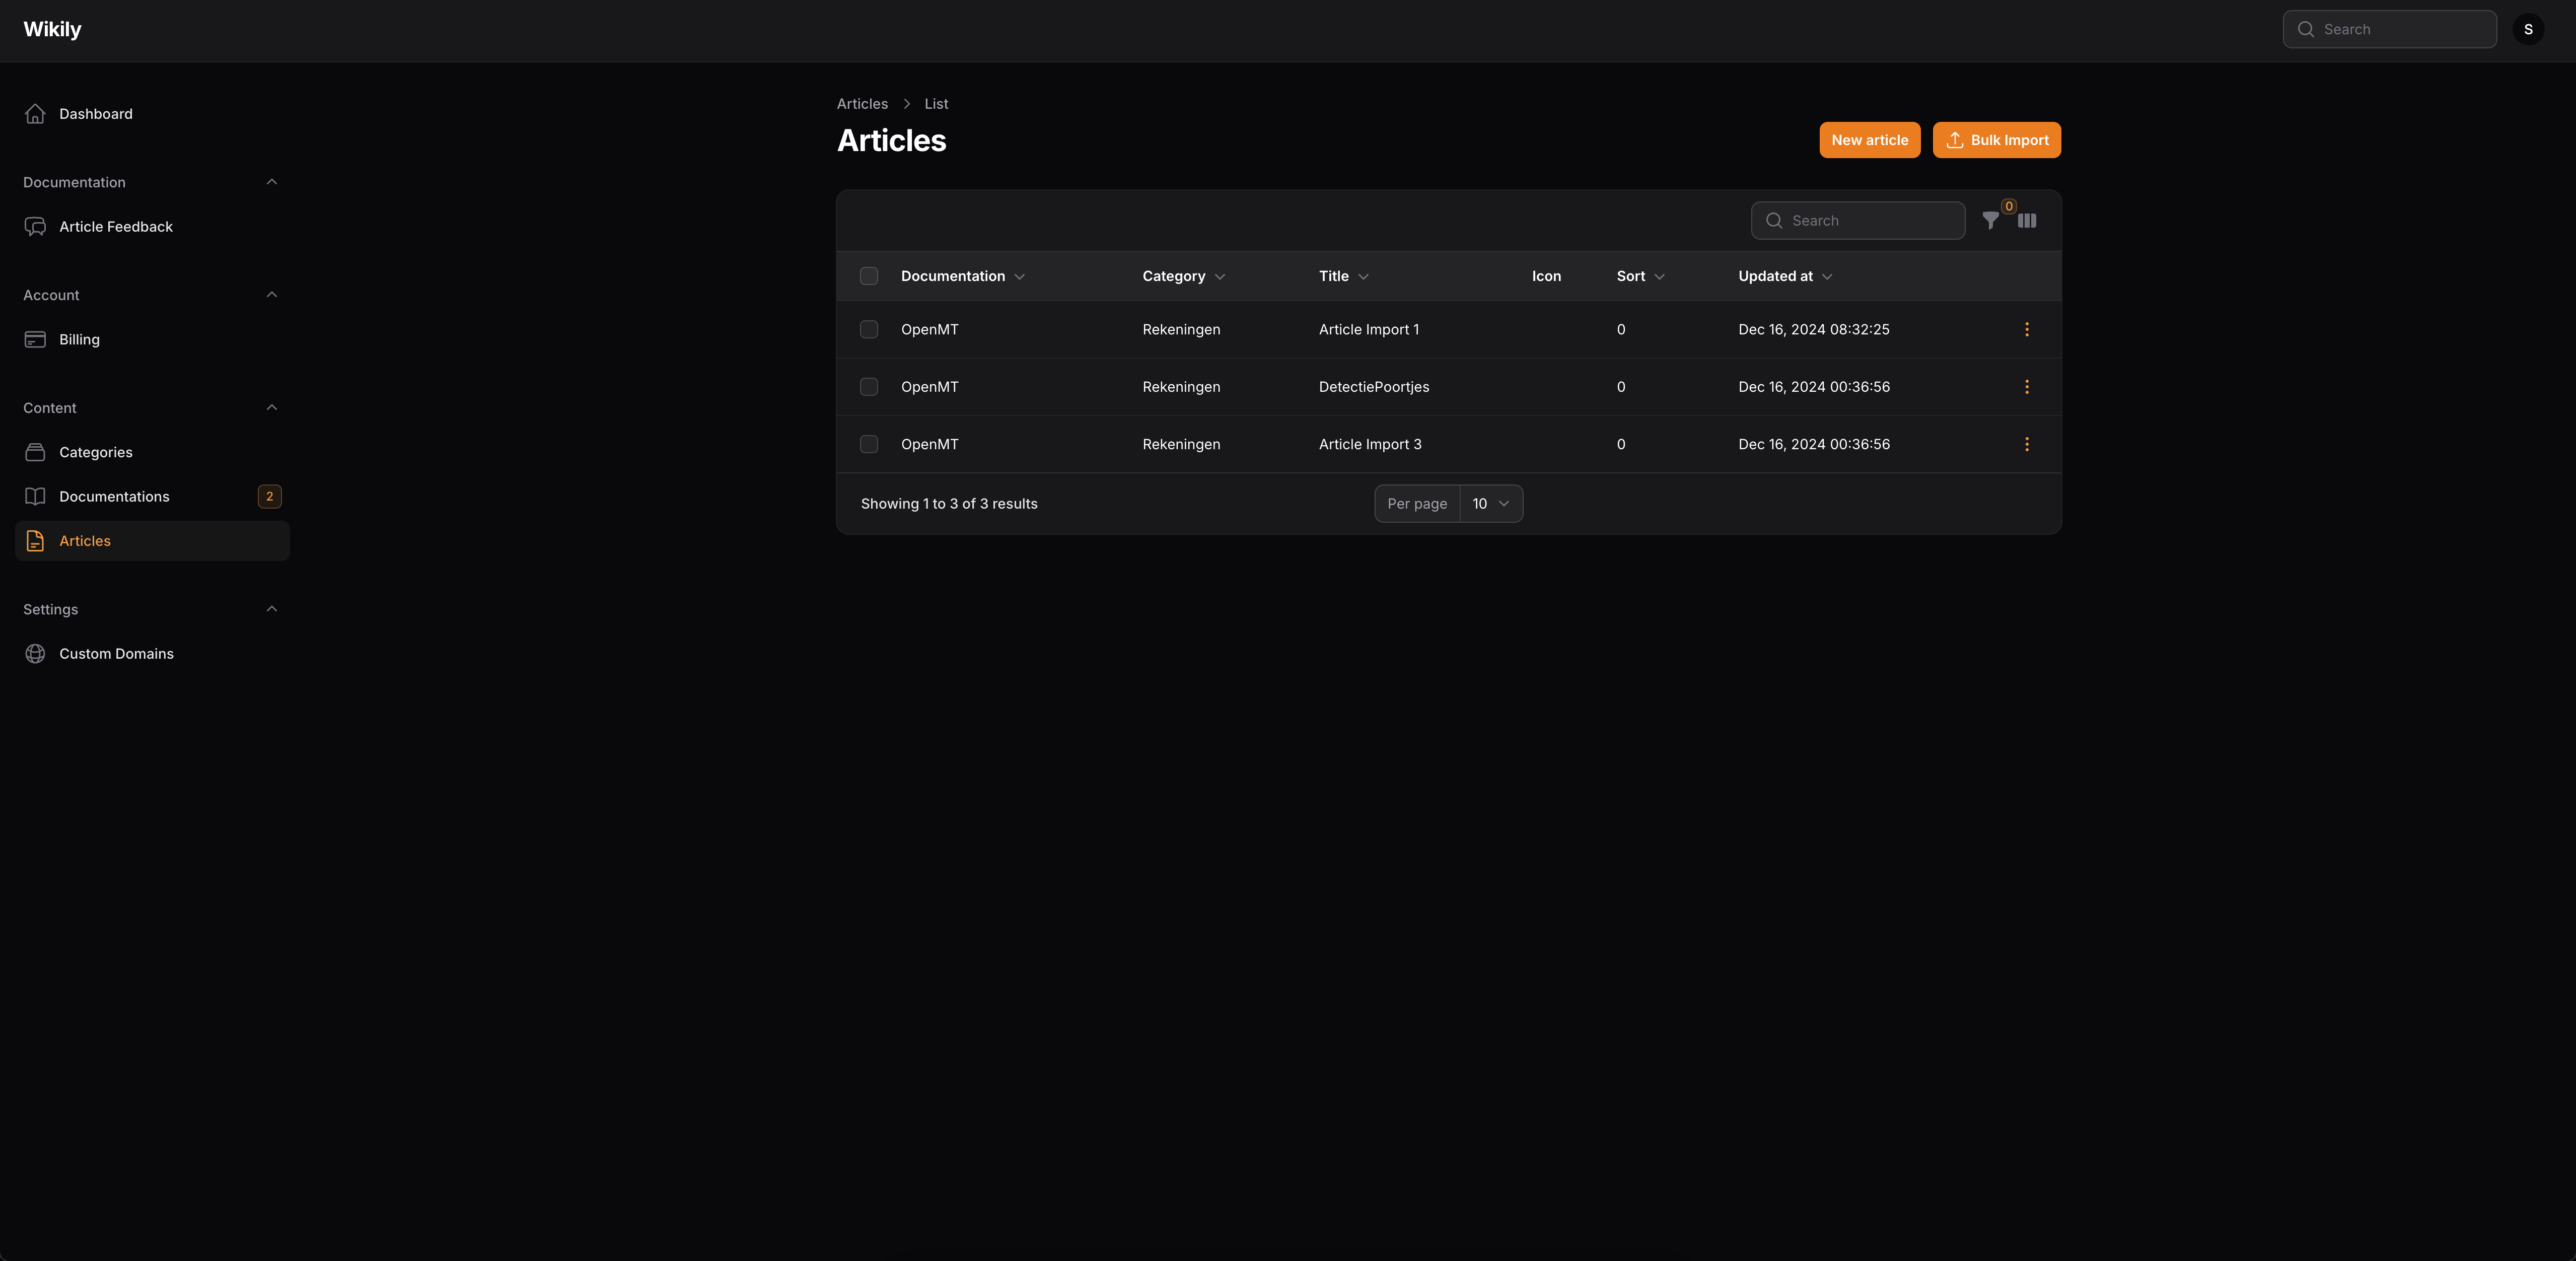Toggle table columns icon

(2027, 221)
